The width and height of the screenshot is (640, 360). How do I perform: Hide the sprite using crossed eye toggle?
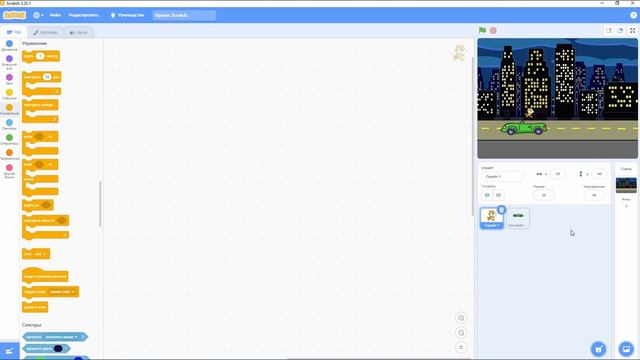498,195
